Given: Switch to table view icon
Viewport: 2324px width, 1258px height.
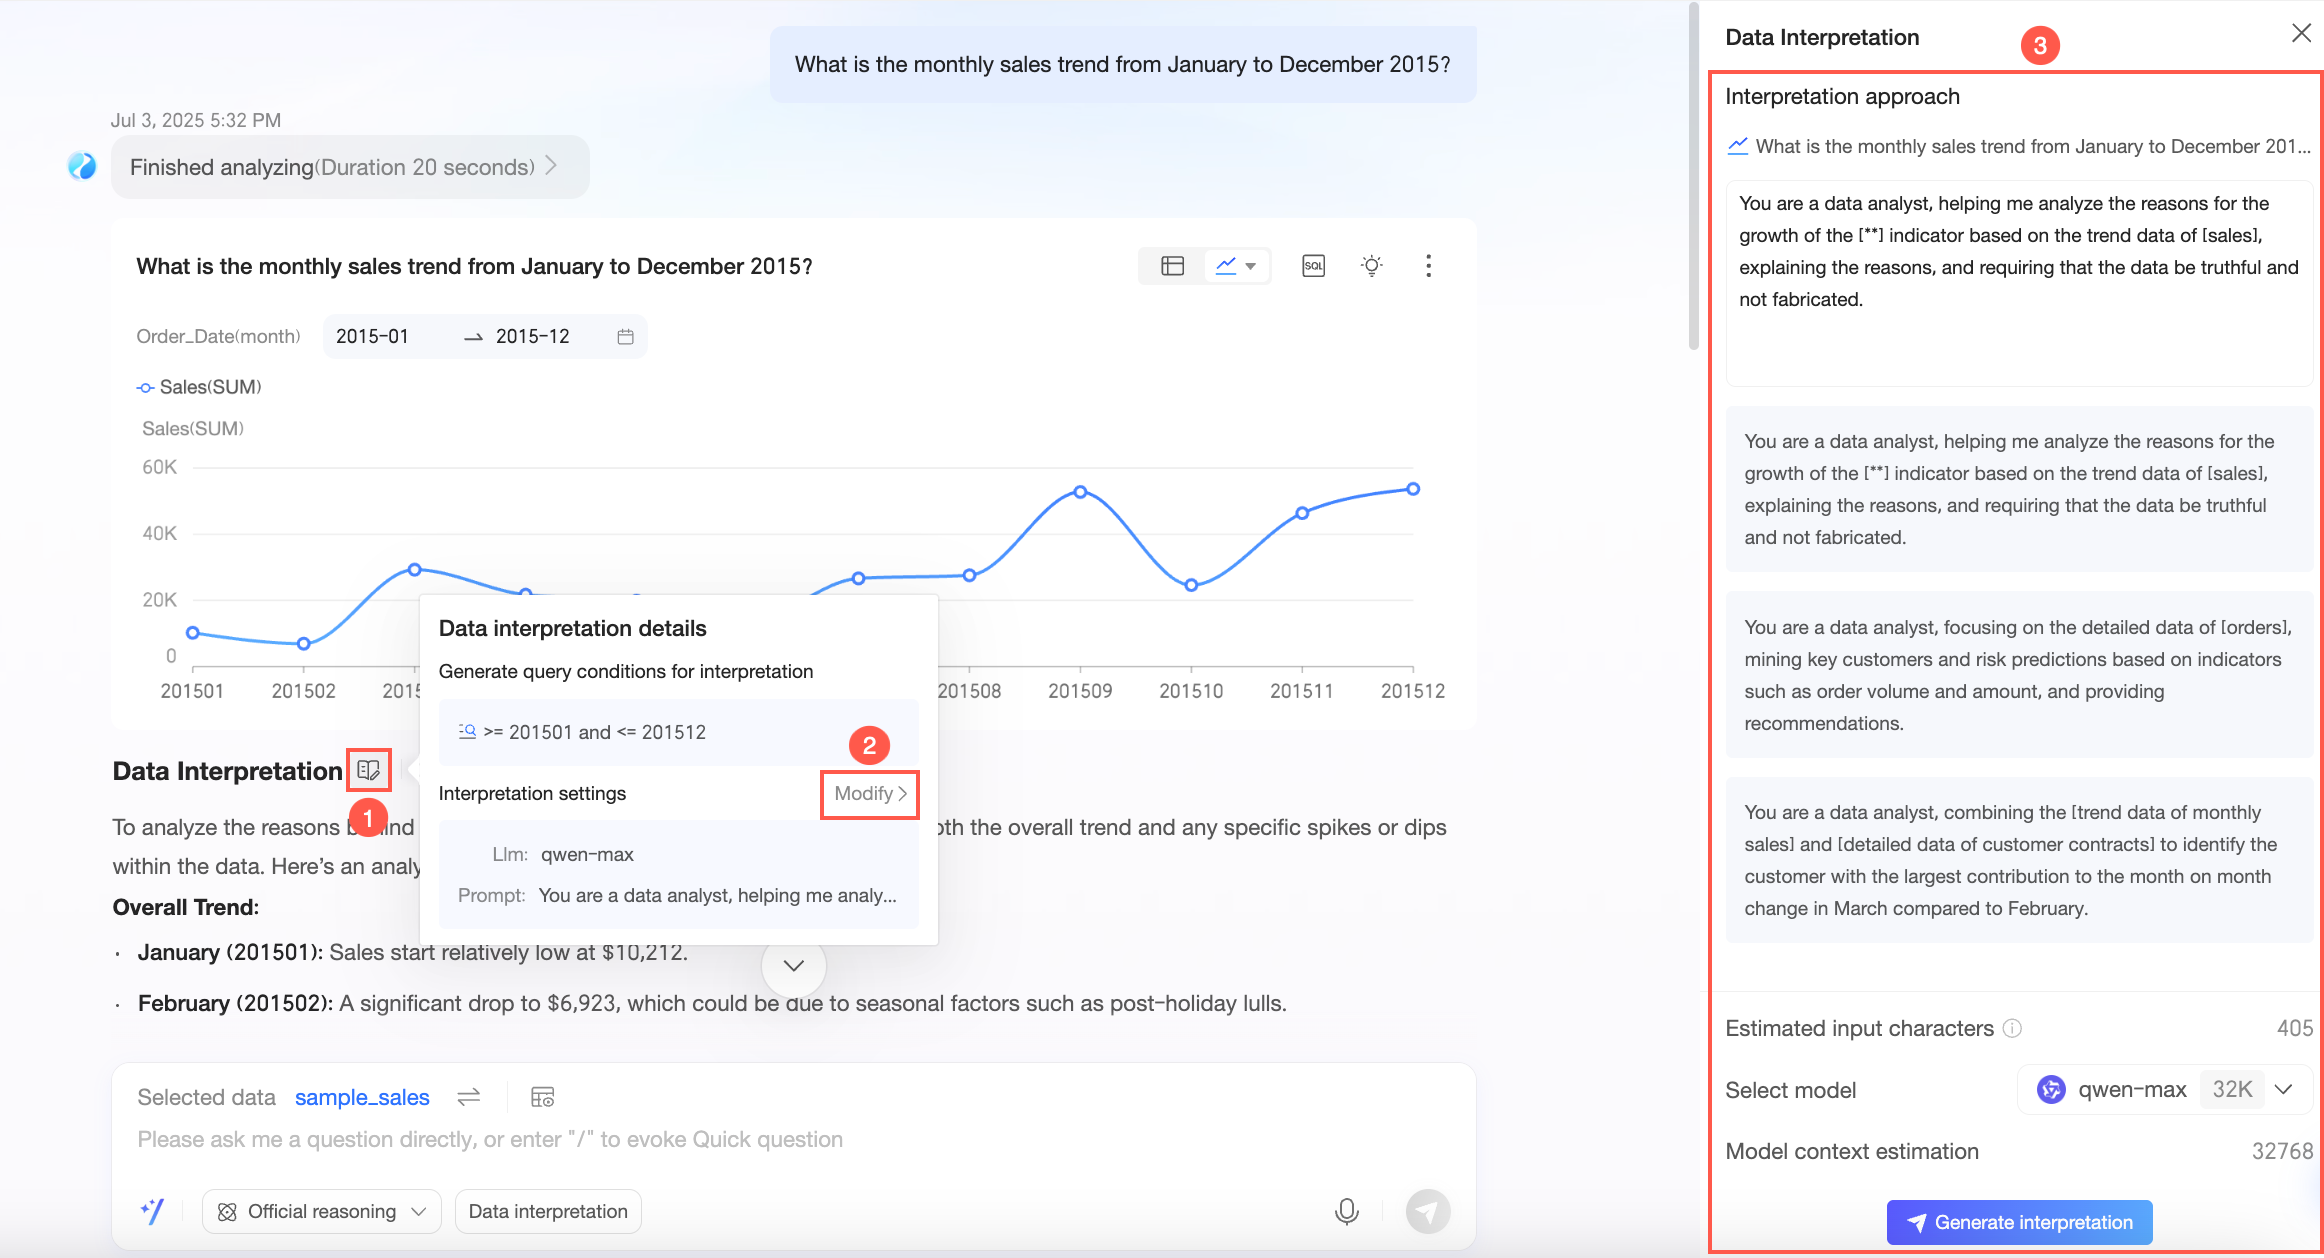Looking at the screenshot, I should coord(1172,266).
